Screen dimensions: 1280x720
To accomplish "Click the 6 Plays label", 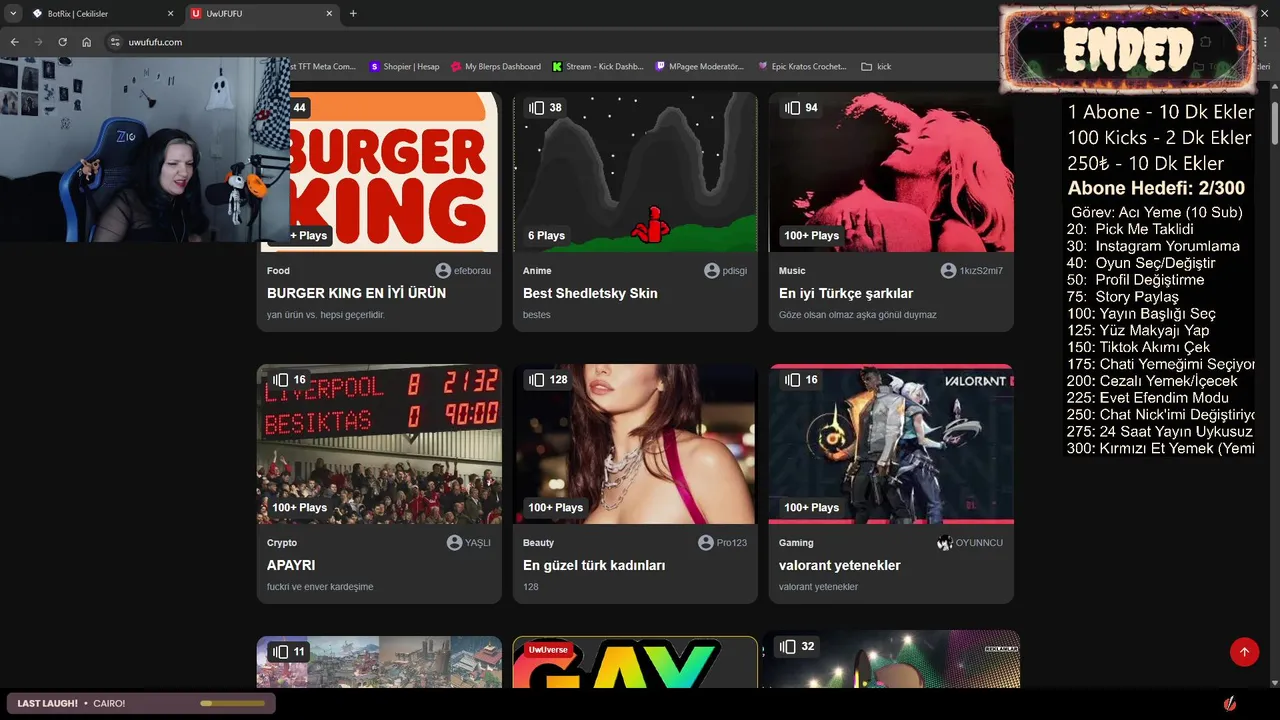I will point(547,236).
